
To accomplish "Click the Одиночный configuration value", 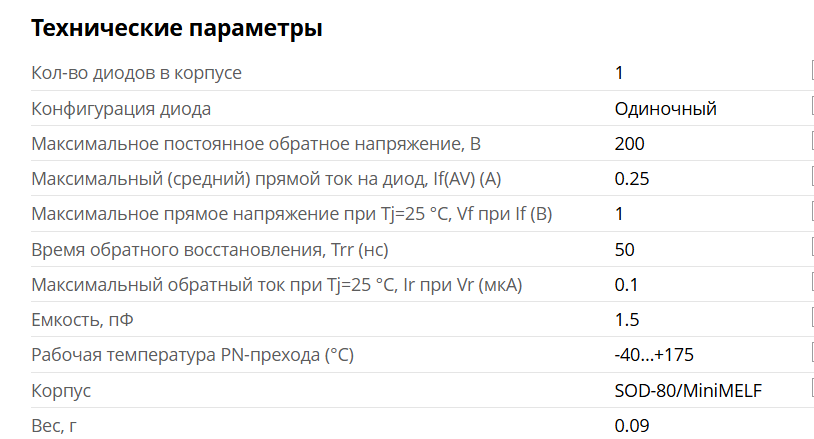I will pyautogui.click(x=665, y=109).
